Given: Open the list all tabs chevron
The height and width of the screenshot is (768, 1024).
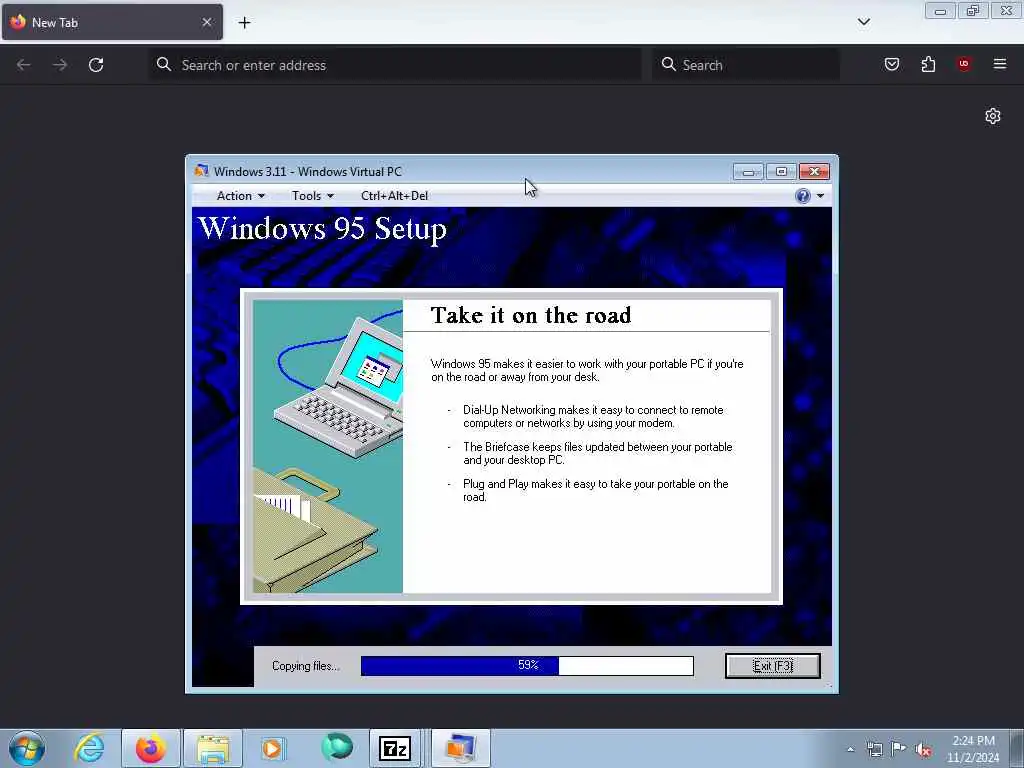Looking at the screenshot, I should [863, 22].
